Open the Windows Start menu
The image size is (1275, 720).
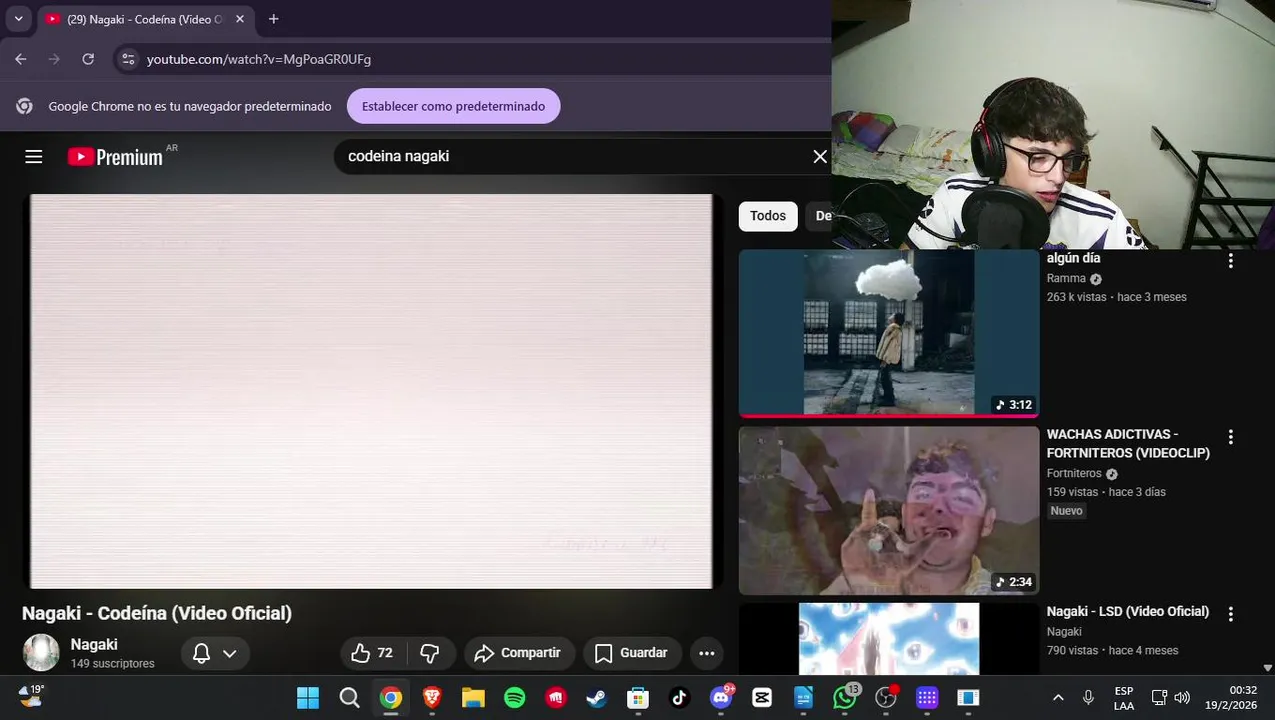pyautogui.click(x=308, y=698)
